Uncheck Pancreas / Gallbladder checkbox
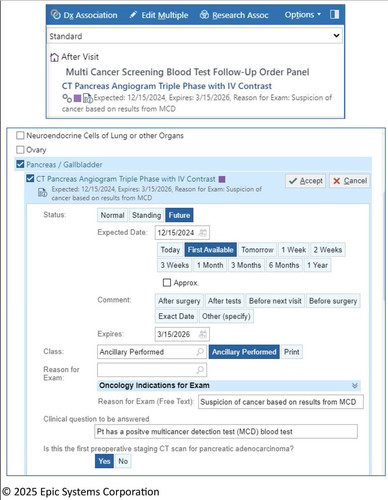The width and height of the screenshot is (388, 500). [x=20, y=164]
